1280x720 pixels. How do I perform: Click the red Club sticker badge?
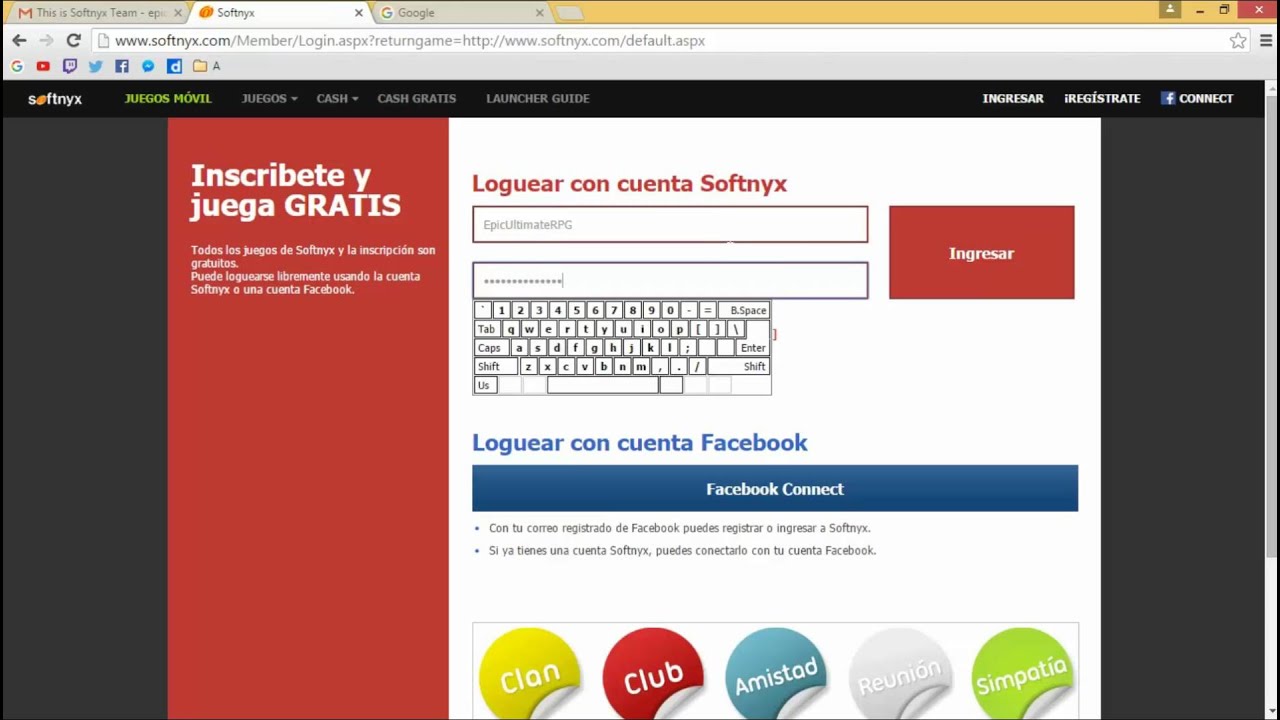click(653, 672)
